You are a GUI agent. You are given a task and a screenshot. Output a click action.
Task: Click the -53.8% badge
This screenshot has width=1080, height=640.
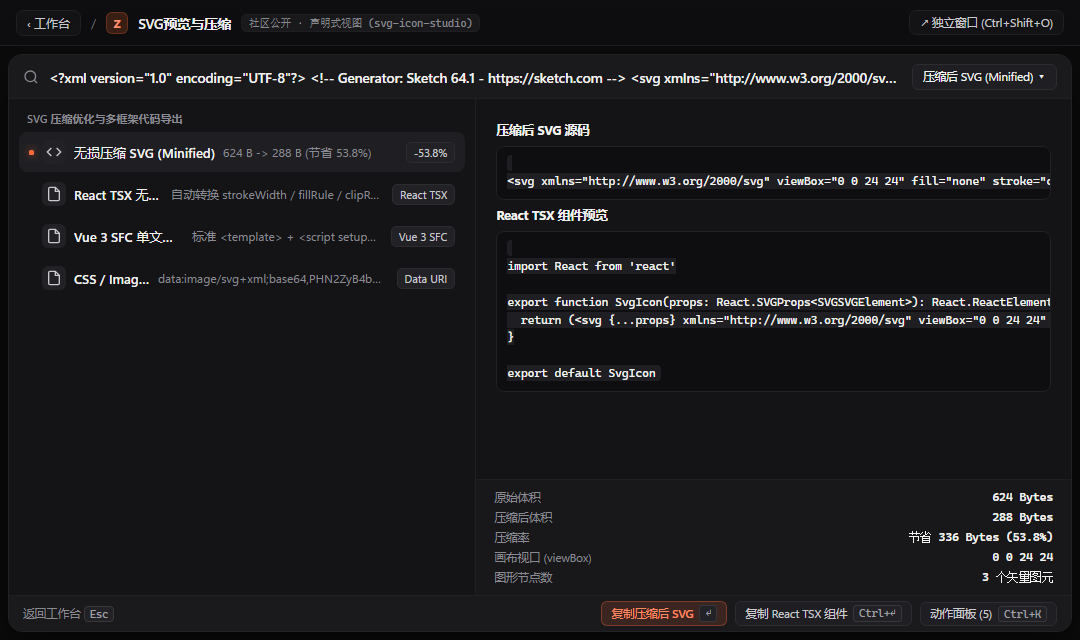pyautogui.click(x=430, y=153)
